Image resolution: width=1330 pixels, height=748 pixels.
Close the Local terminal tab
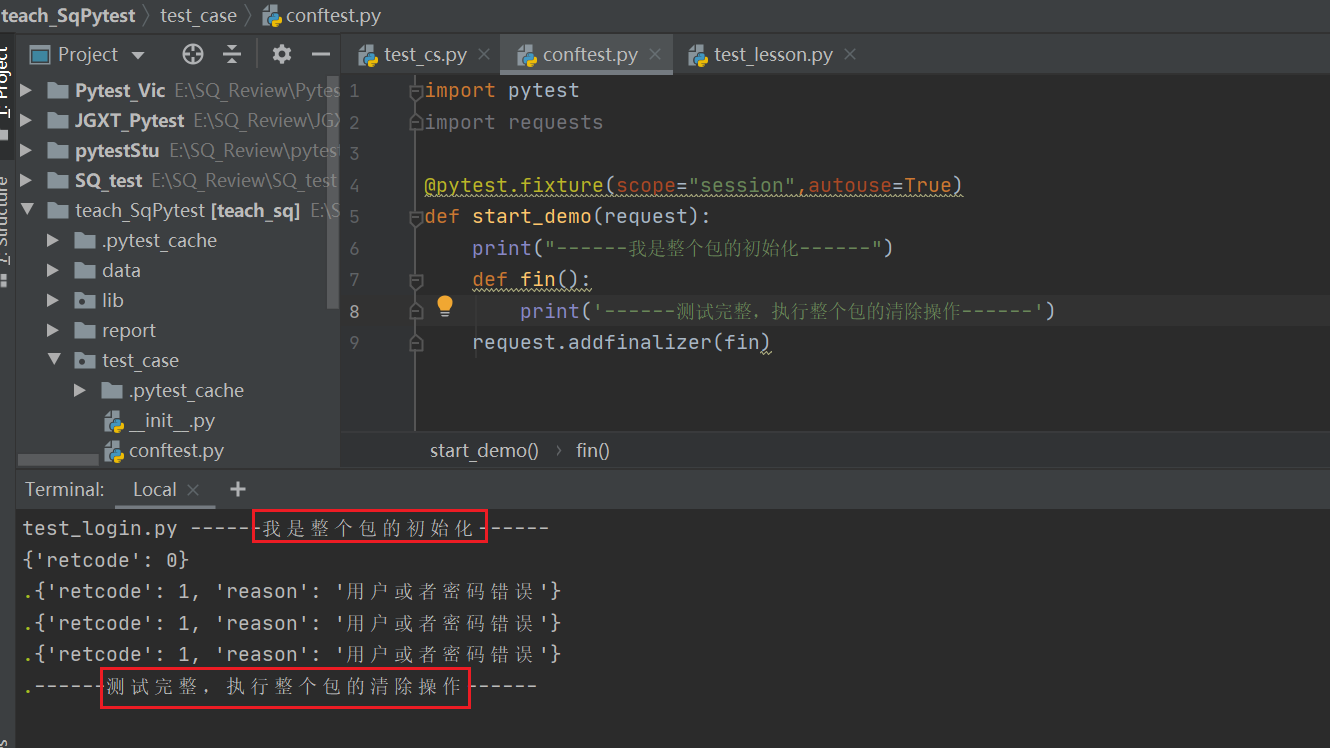pyautogui.click(x=193, y=489)
